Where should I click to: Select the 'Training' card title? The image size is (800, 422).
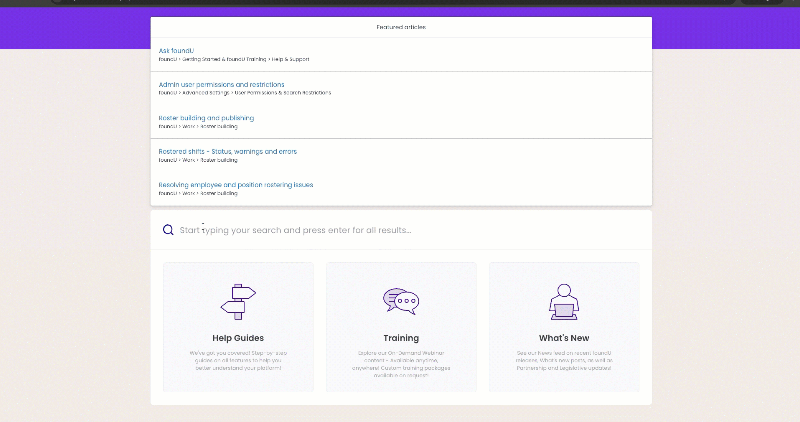[x=401, y=338]
